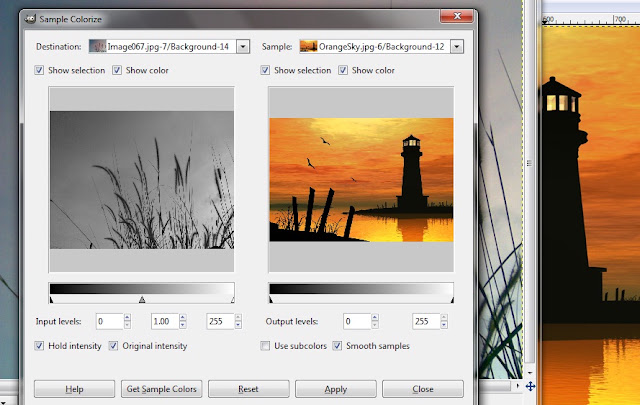The image size is (640, 405).
Task: Uncheck Smooth samples option
Action: (337, 346)
